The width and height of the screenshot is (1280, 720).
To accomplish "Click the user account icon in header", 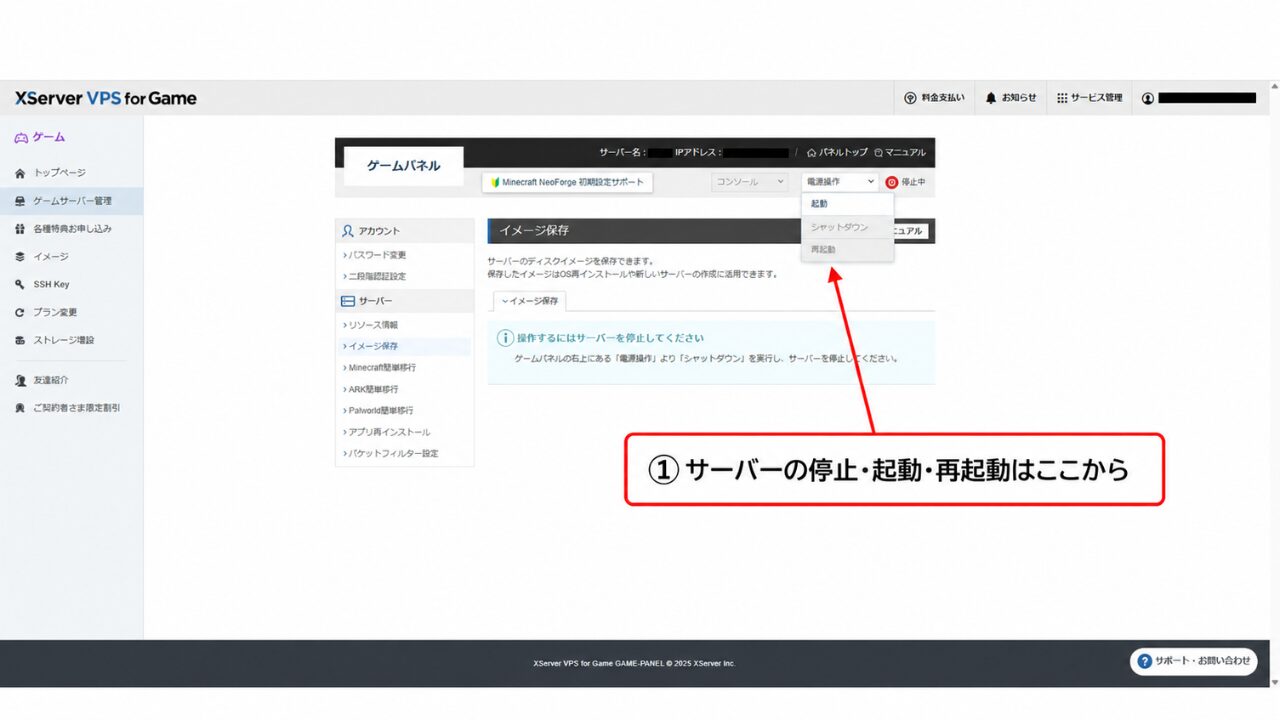I will coord(1148,98).
